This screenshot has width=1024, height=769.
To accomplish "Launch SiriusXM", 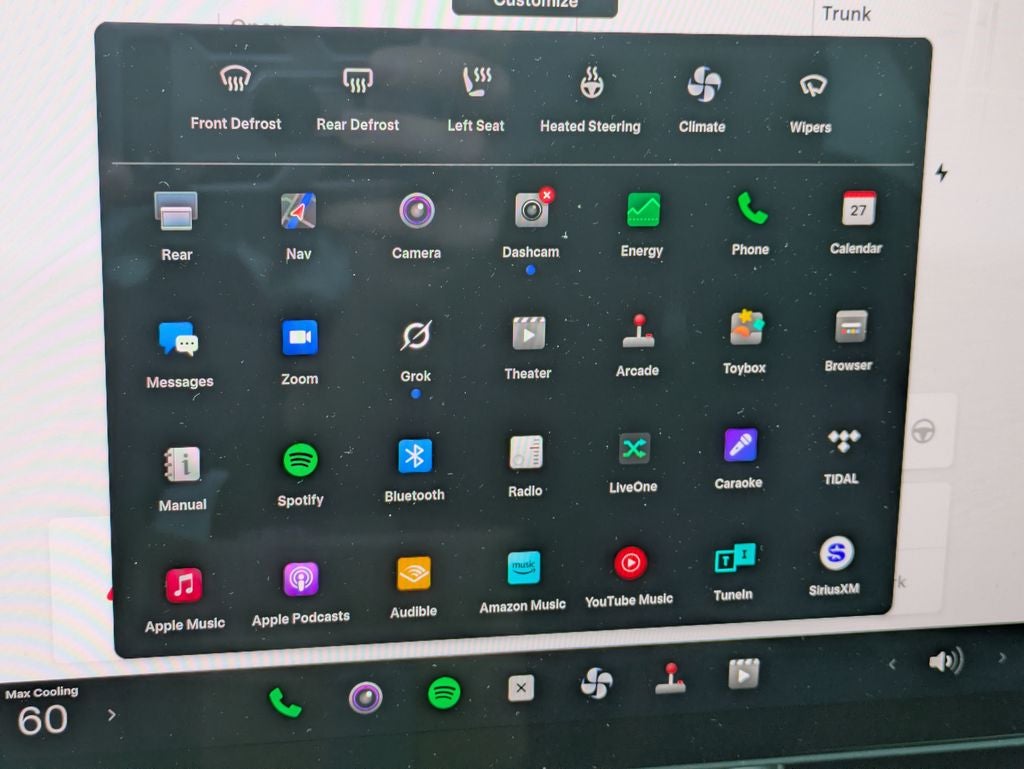I will (835, 566).
